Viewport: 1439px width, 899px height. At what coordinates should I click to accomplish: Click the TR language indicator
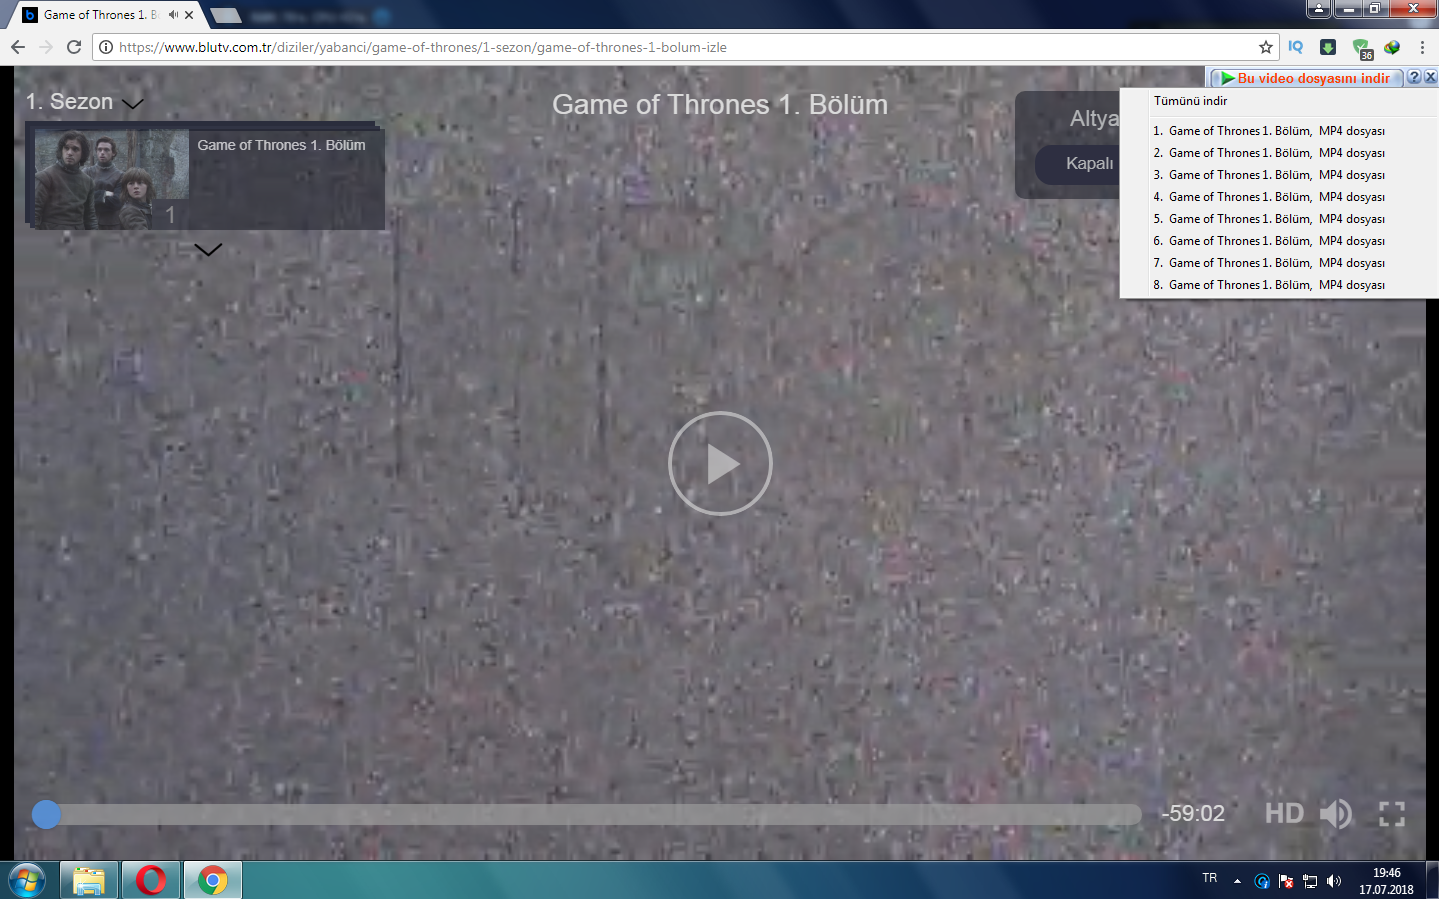(x=1210, y=878)
